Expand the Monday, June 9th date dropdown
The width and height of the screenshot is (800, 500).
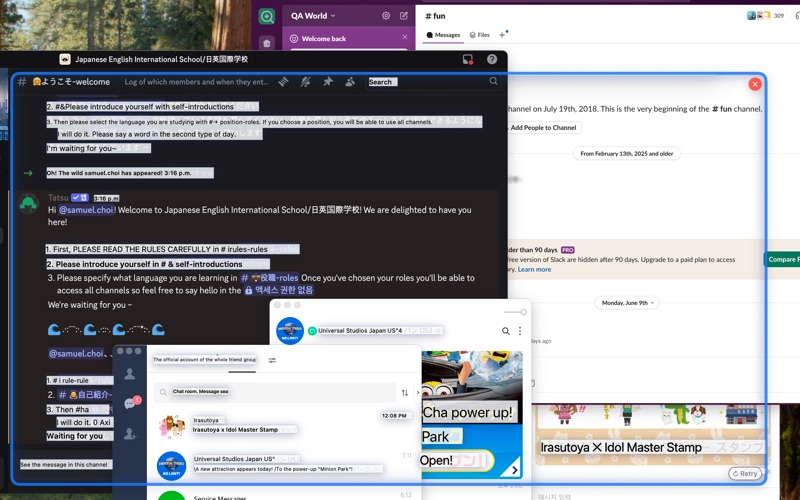[x=627, y=302]
